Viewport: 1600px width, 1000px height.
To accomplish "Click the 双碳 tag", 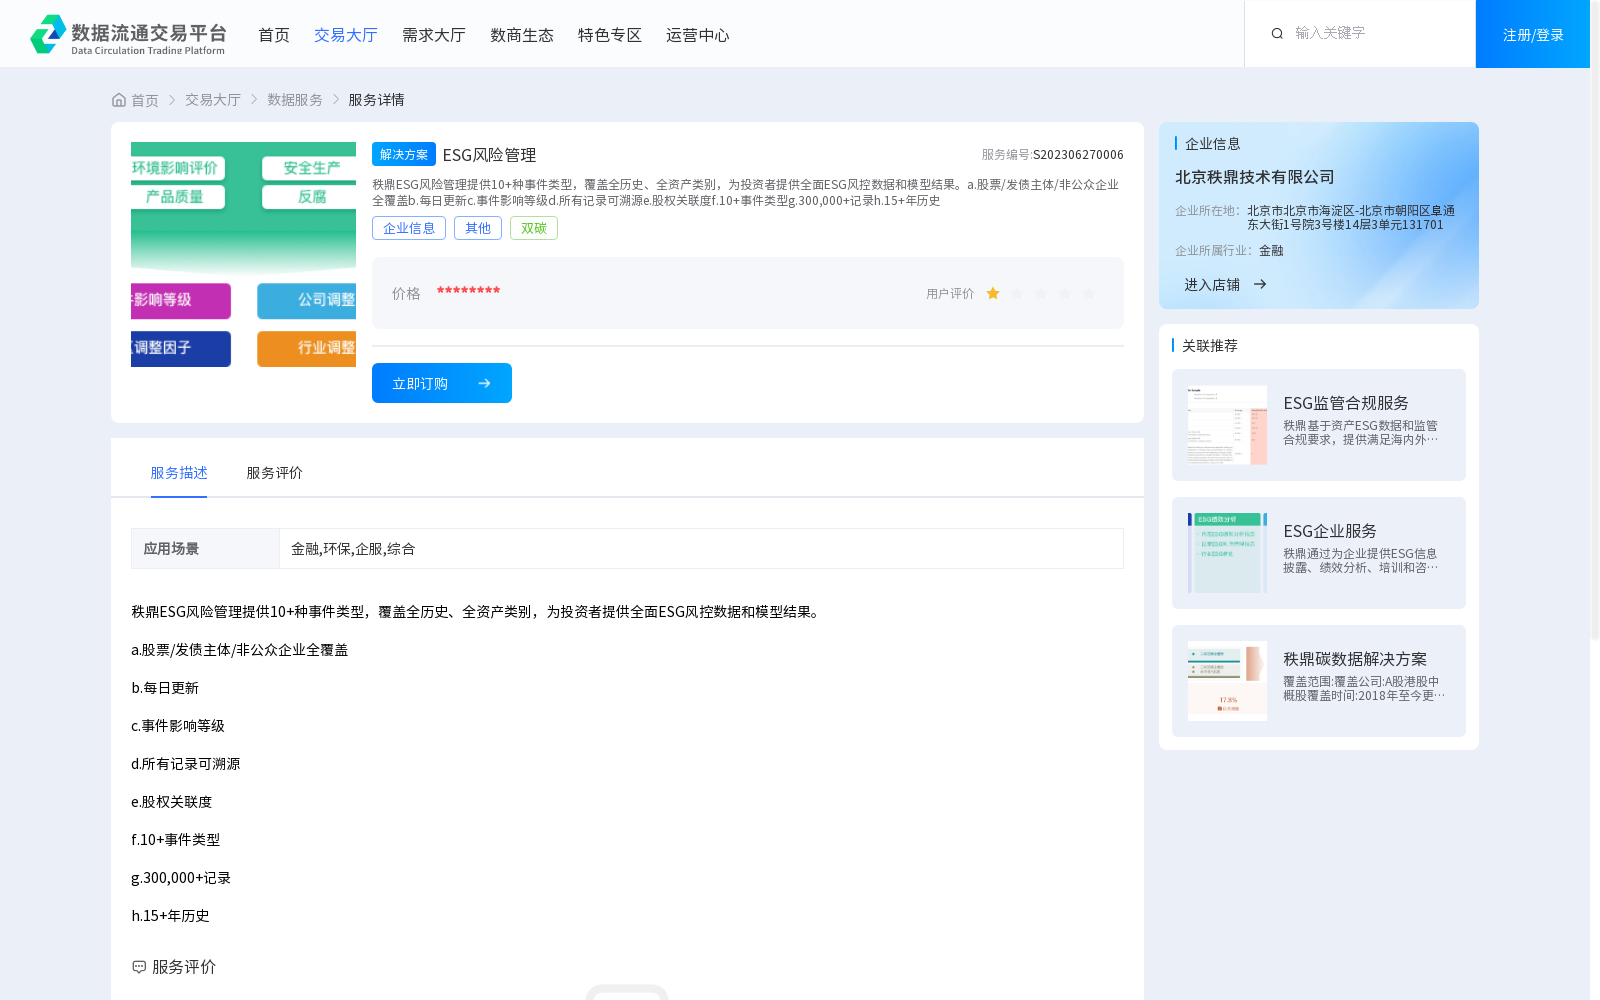I will click(x=534, y=228).
